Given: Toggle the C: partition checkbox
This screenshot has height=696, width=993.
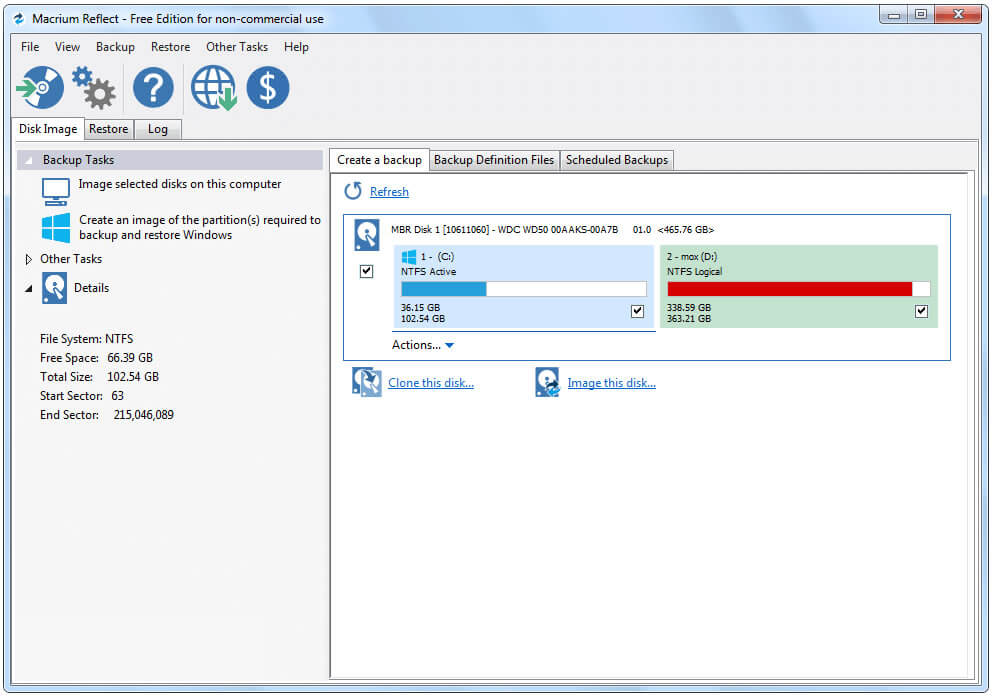Looking at the screenshot, I should (637, 312).
